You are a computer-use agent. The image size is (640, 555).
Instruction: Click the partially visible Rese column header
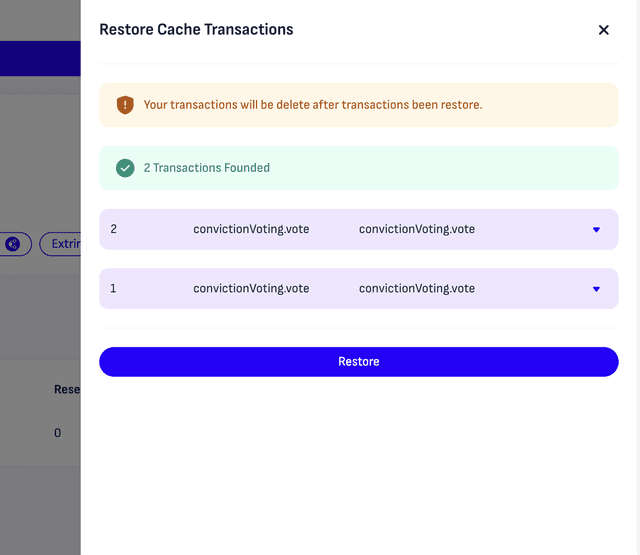66,389
